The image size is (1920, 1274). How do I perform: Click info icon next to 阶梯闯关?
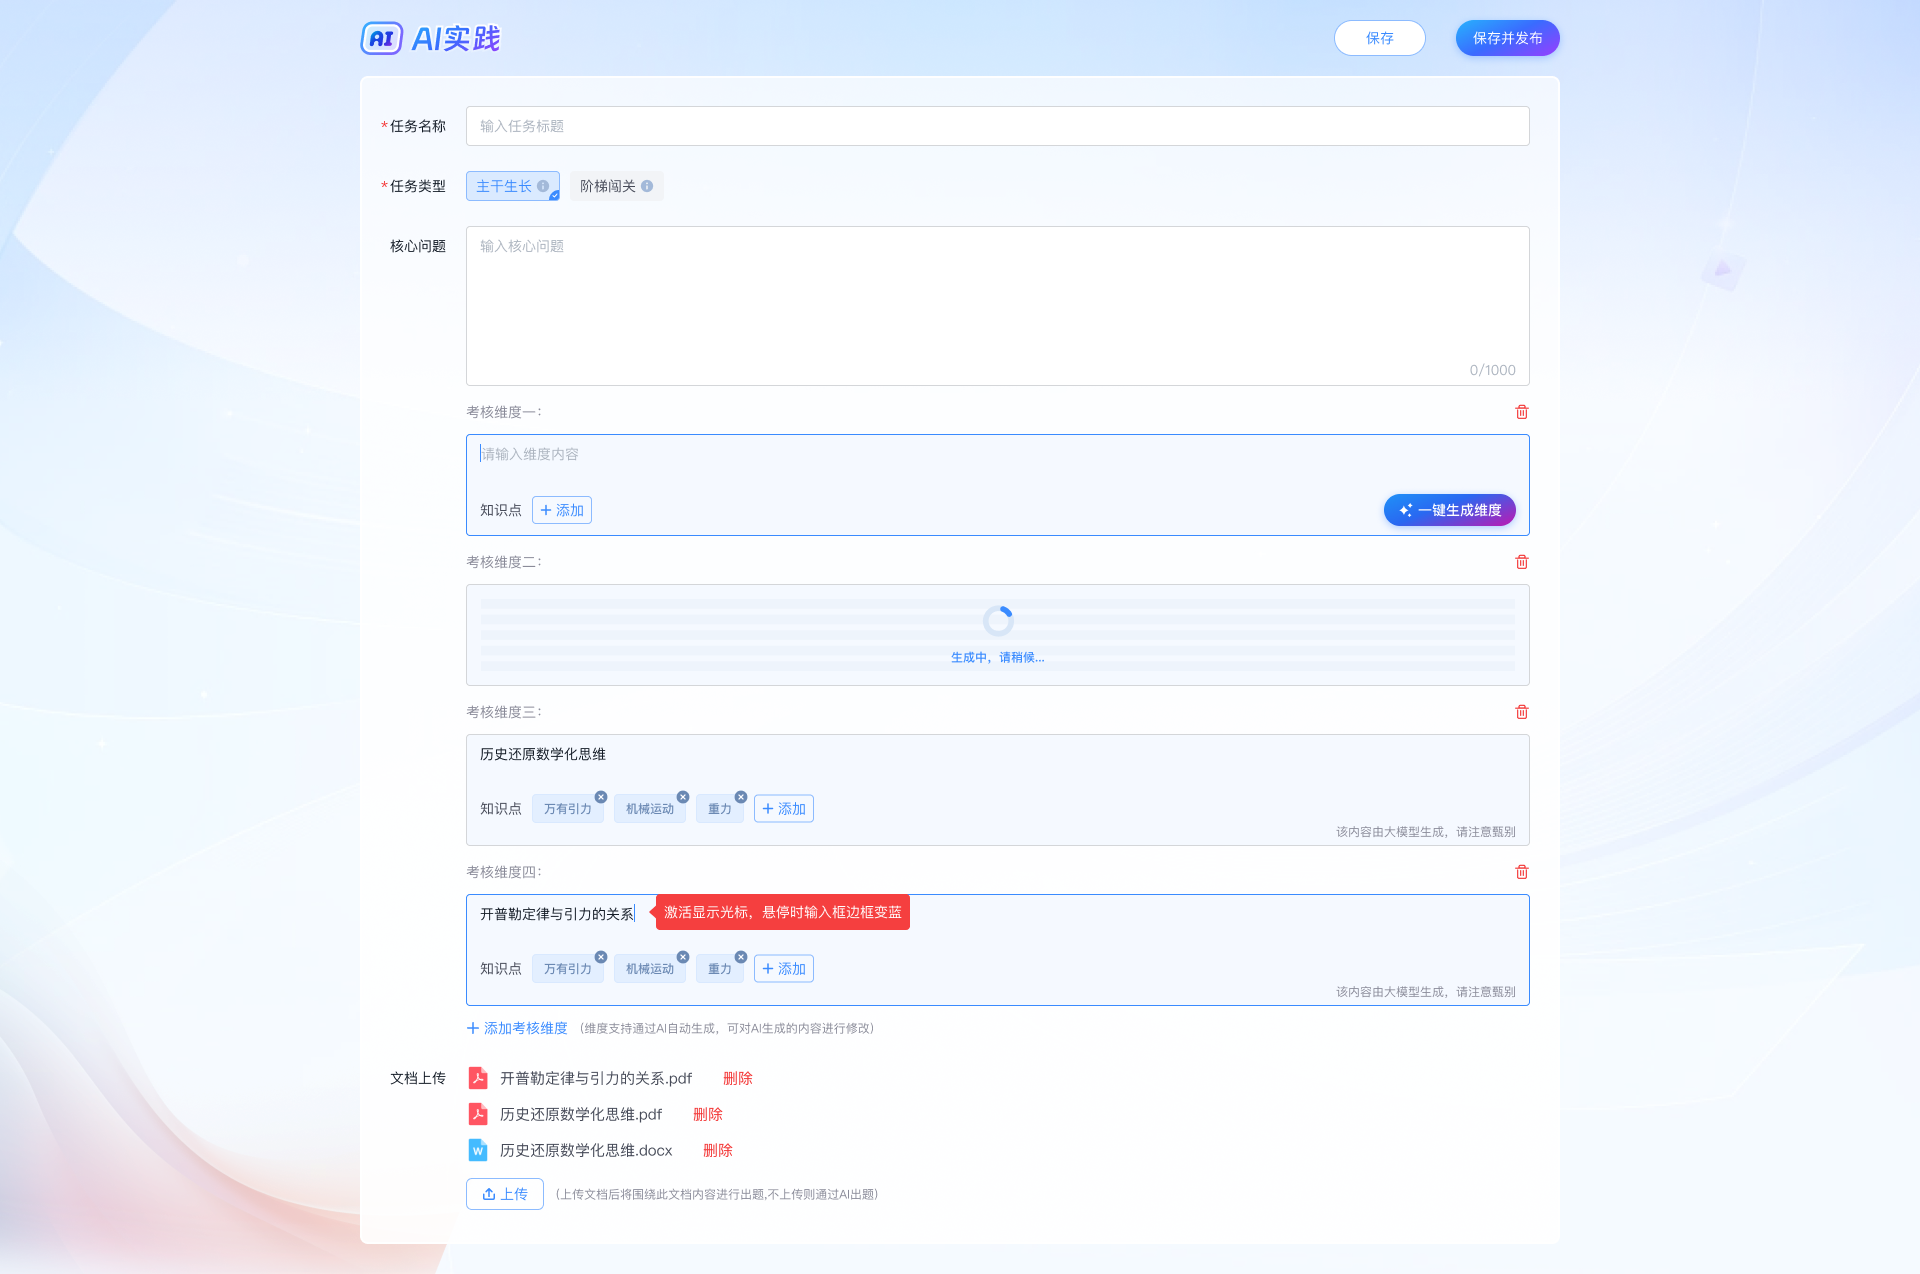[647, 186]
